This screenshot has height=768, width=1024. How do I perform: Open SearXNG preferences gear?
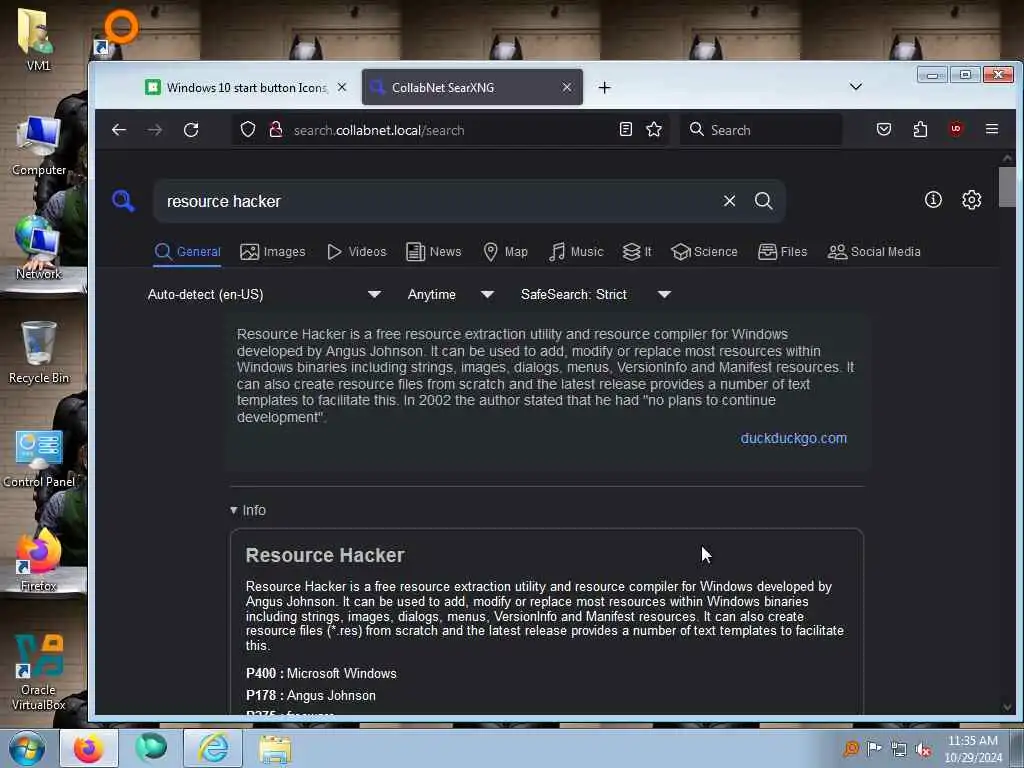point(972,199)
